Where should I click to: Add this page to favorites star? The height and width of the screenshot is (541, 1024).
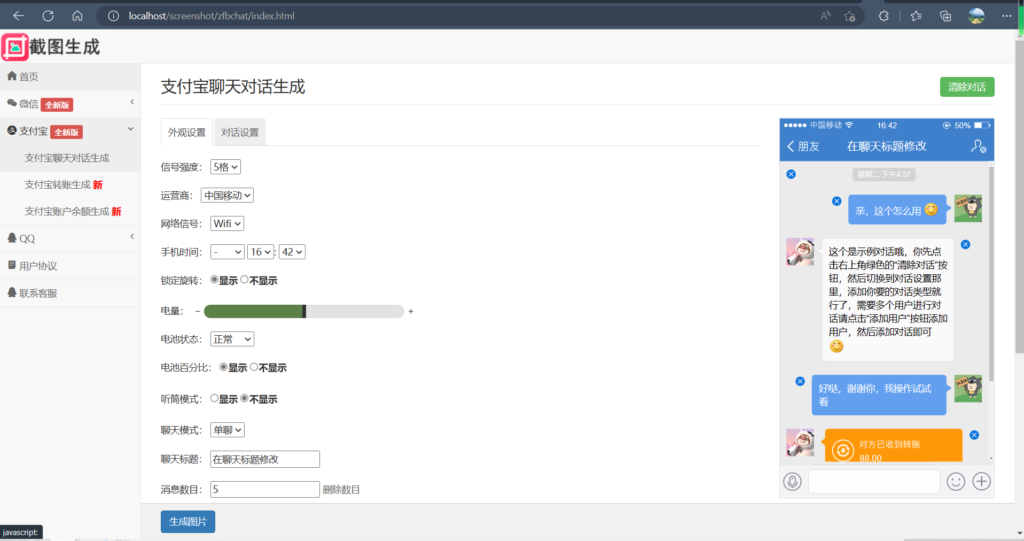[x=849, y=16]
